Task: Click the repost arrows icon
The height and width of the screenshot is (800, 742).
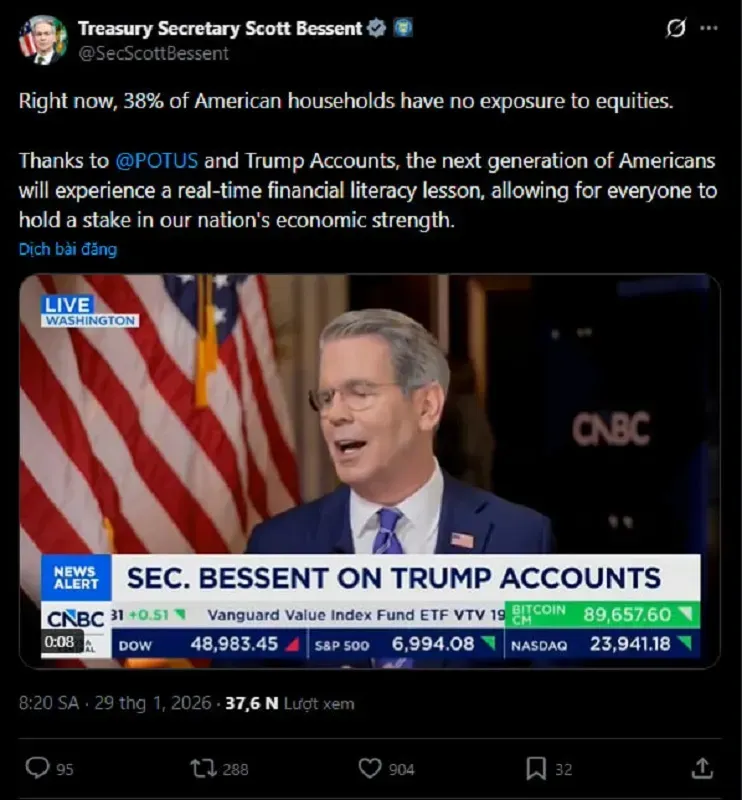Action: [203, 768]
